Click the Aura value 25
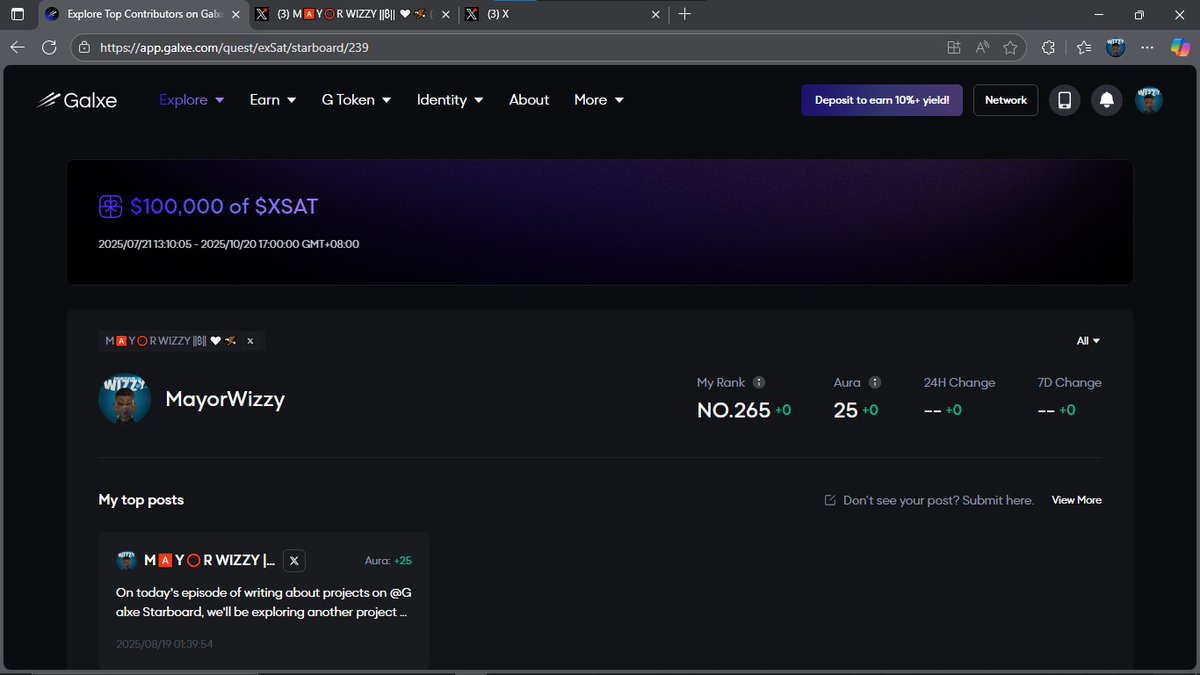 click(x=845, y=410)
